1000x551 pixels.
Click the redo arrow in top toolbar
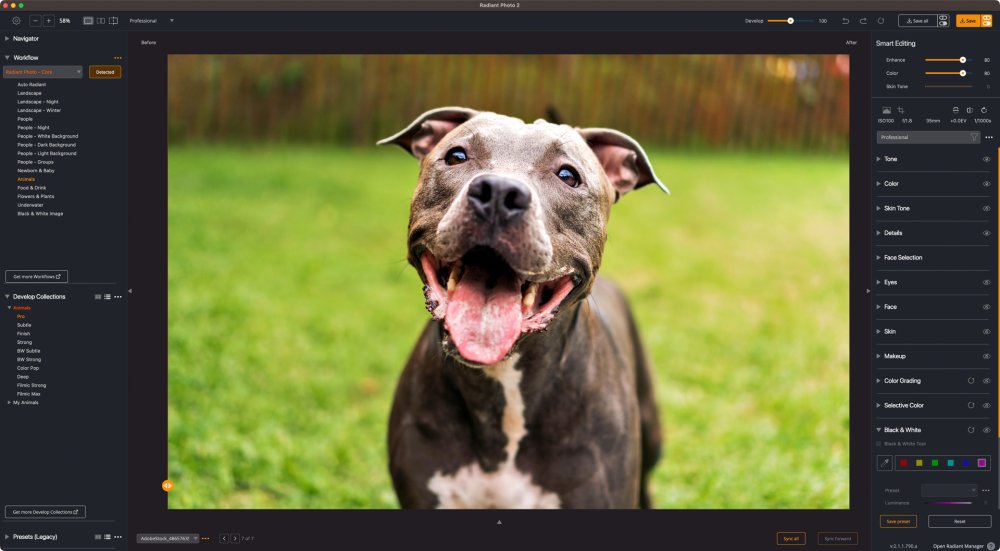click(x=863, y=20)
